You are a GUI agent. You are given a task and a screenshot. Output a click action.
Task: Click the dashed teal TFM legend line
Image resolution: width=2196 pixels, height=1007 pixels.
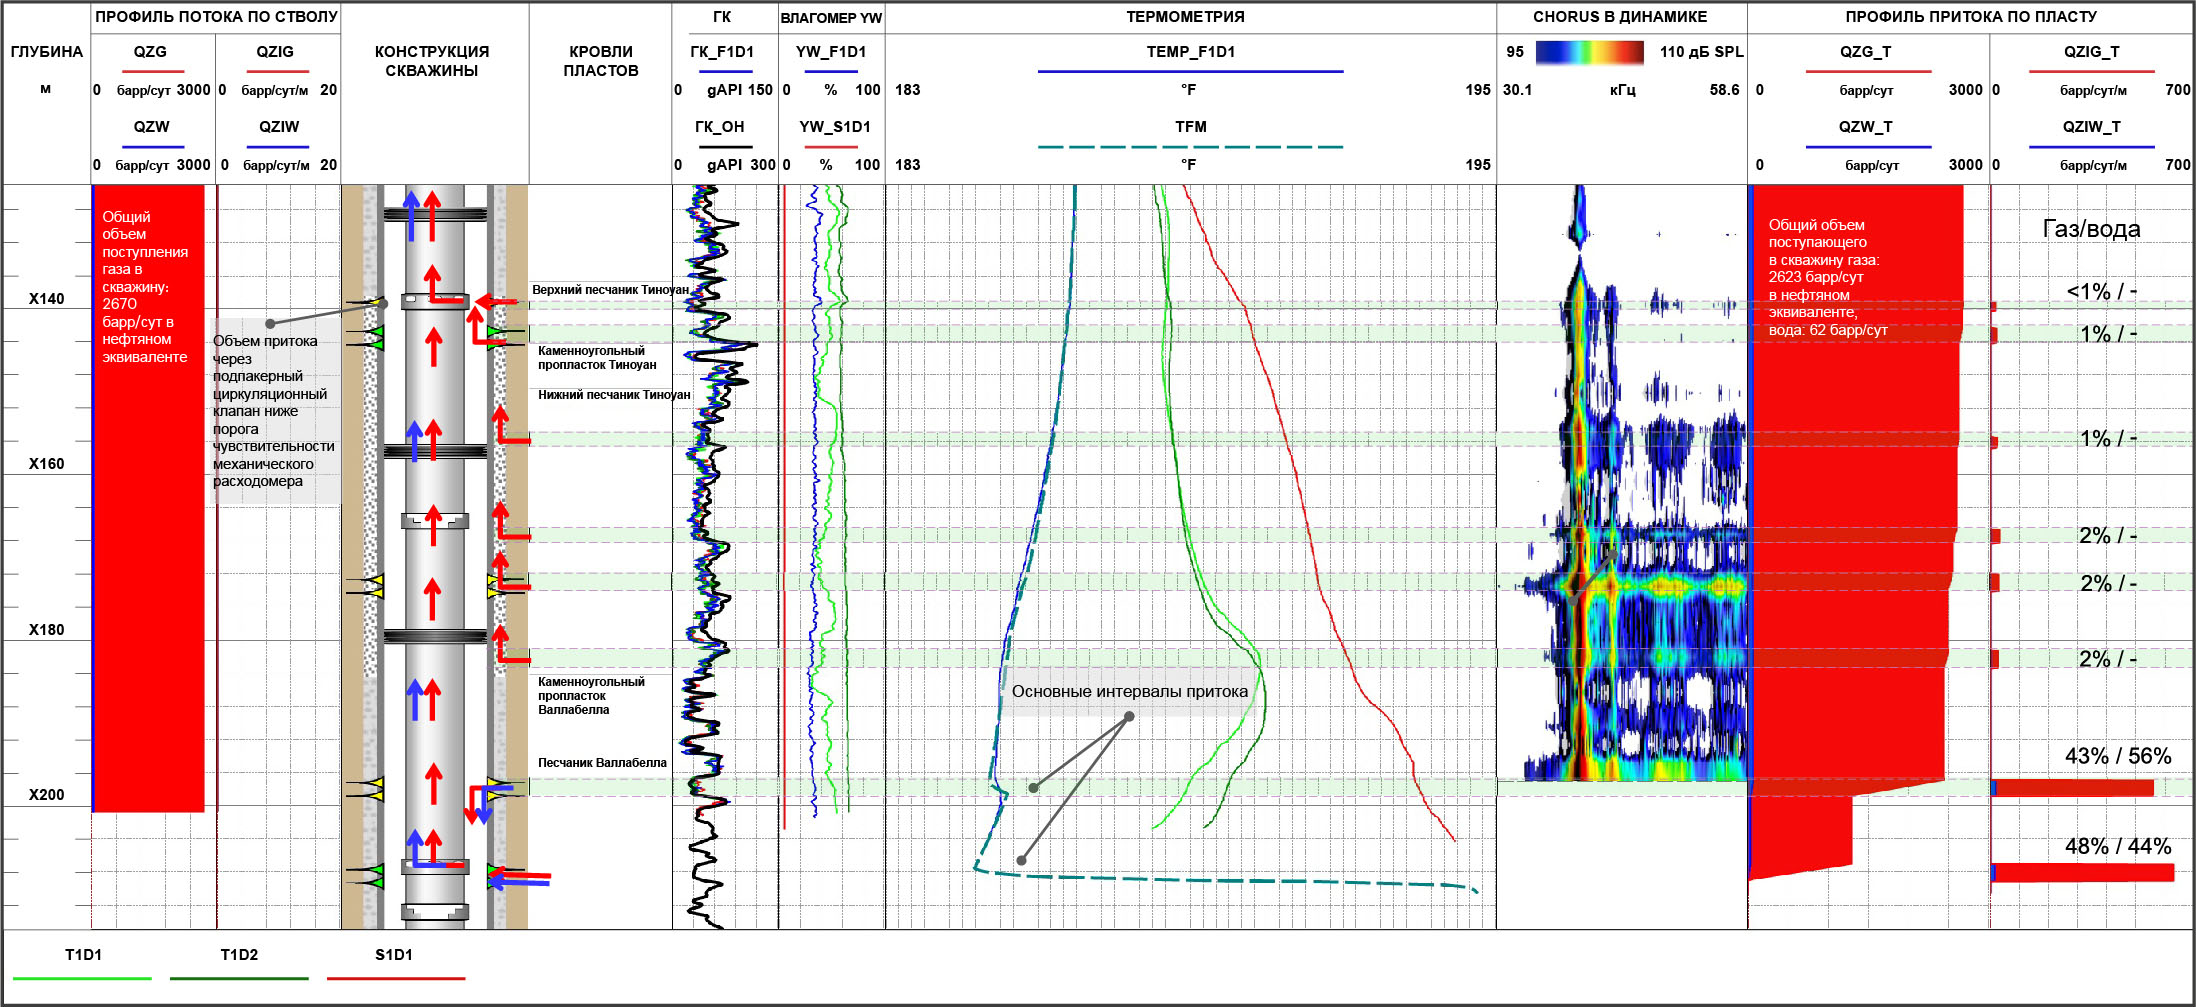click(1190, 147)
